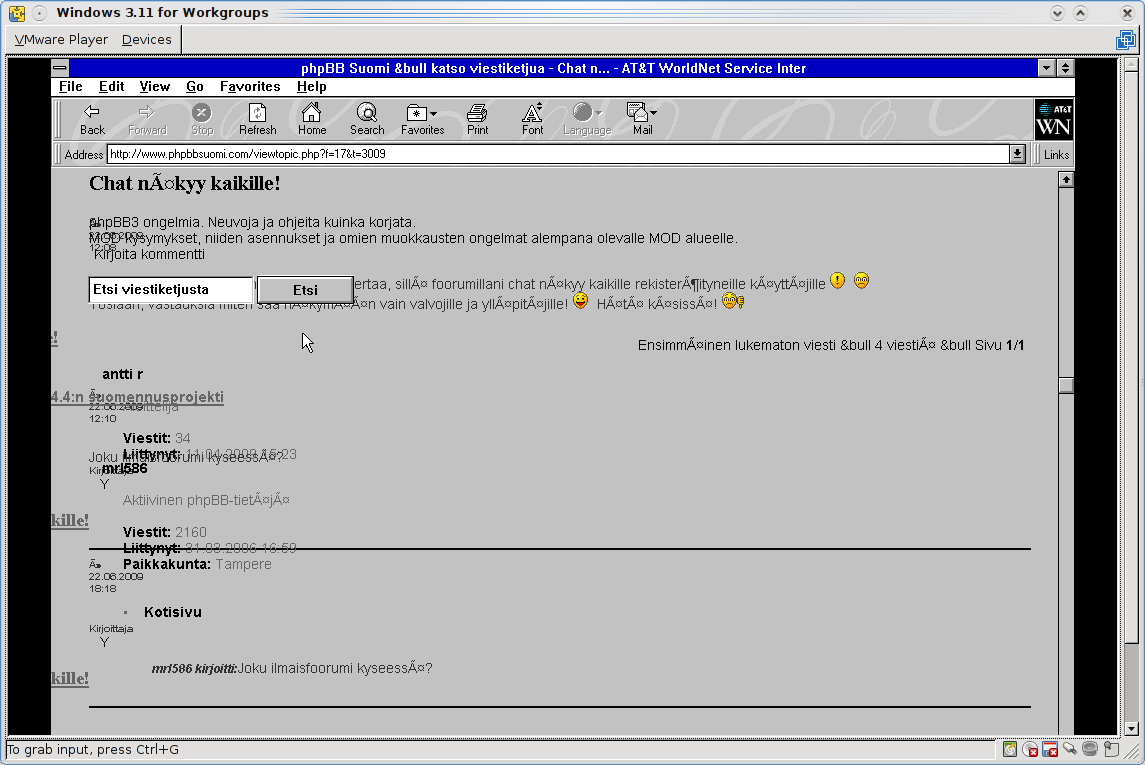Open the window system menu box

click(60, 68)
